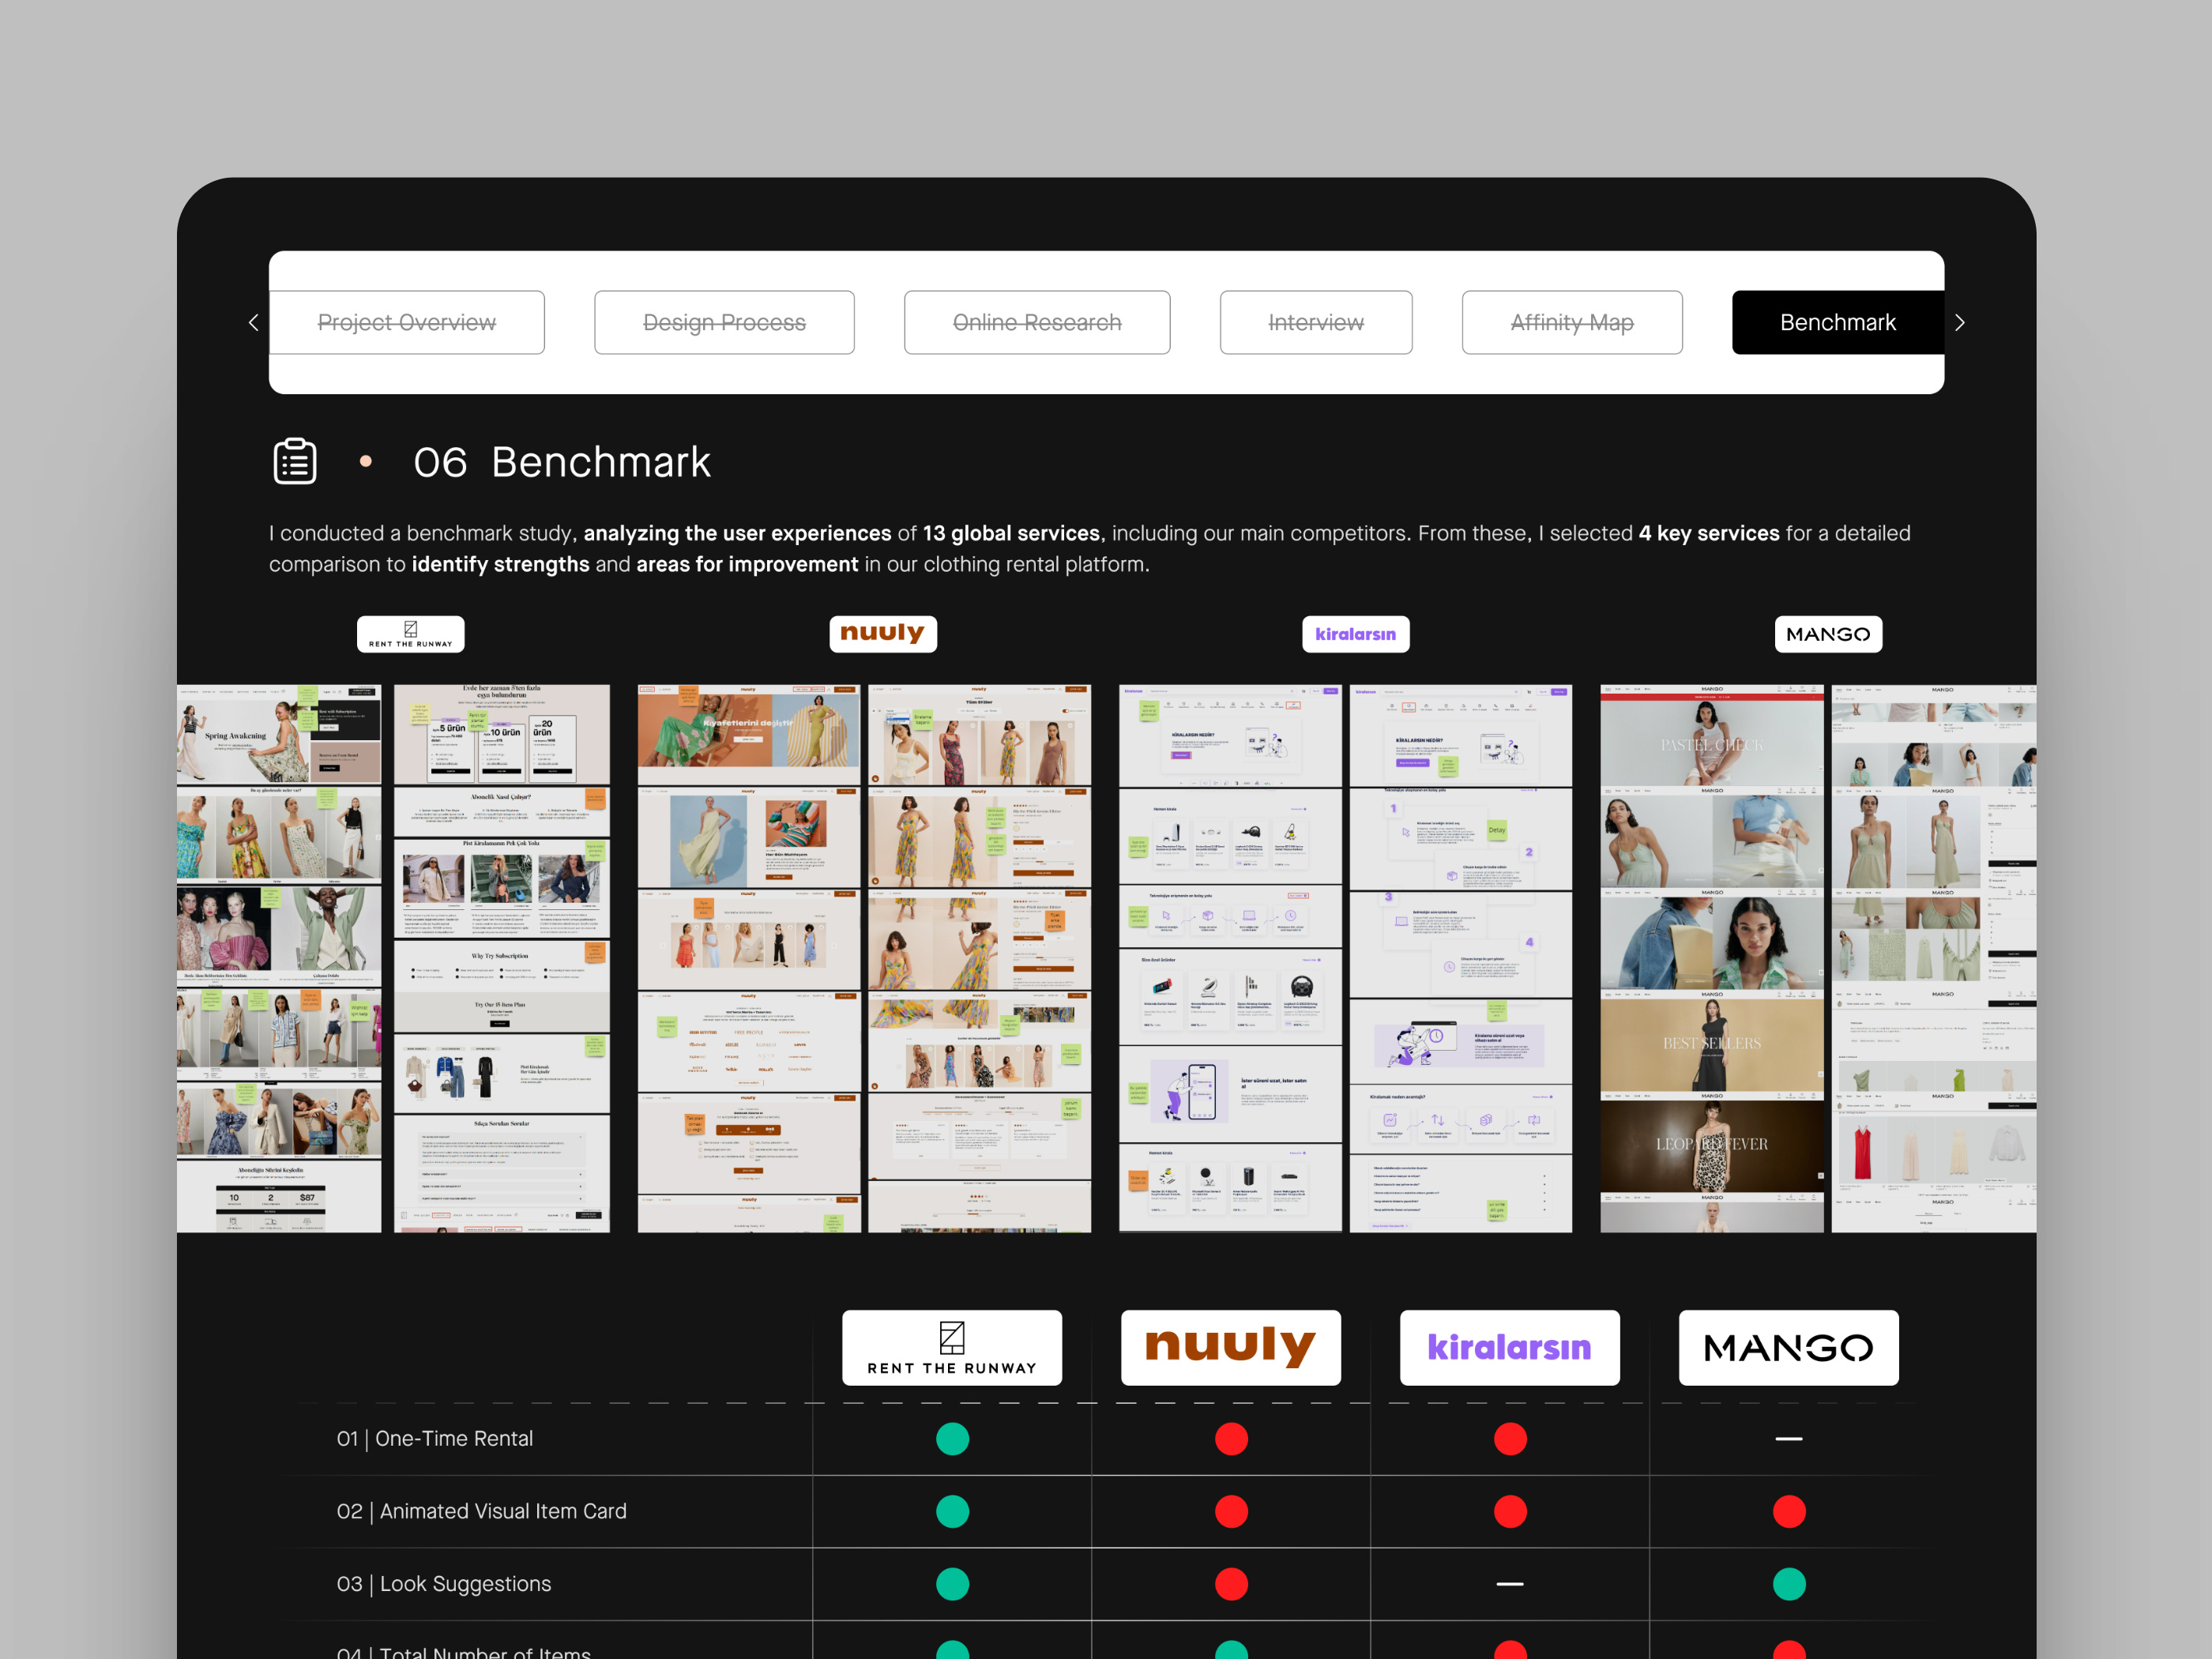This screenshot has height=1659, width=2212.
Task: Open the Rent the Runway Spring Awakening screenshot
Action: click(x=279, y=735)
